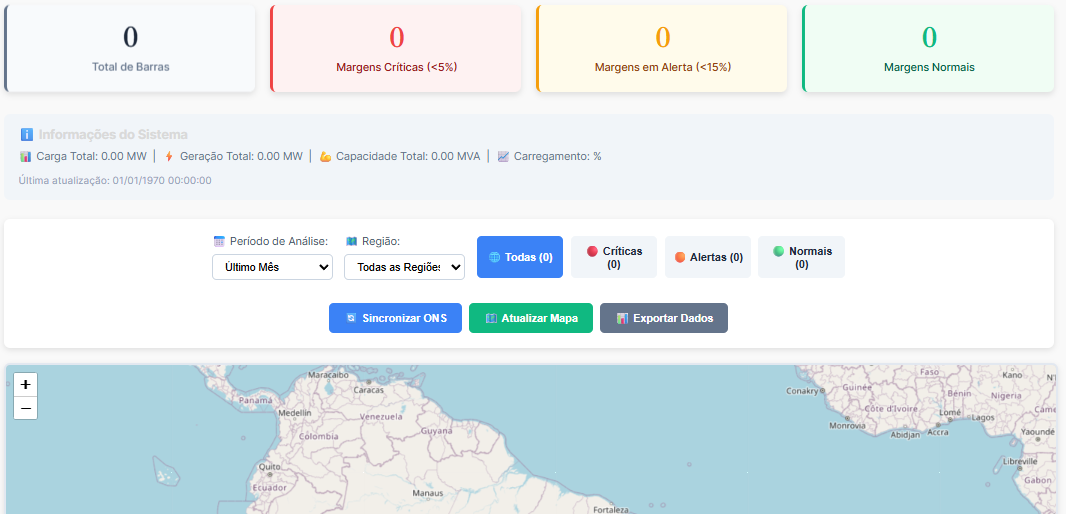Click the map icon beside Região label
The width and height of the screenshot is (1066, 514).
(351, 241)
